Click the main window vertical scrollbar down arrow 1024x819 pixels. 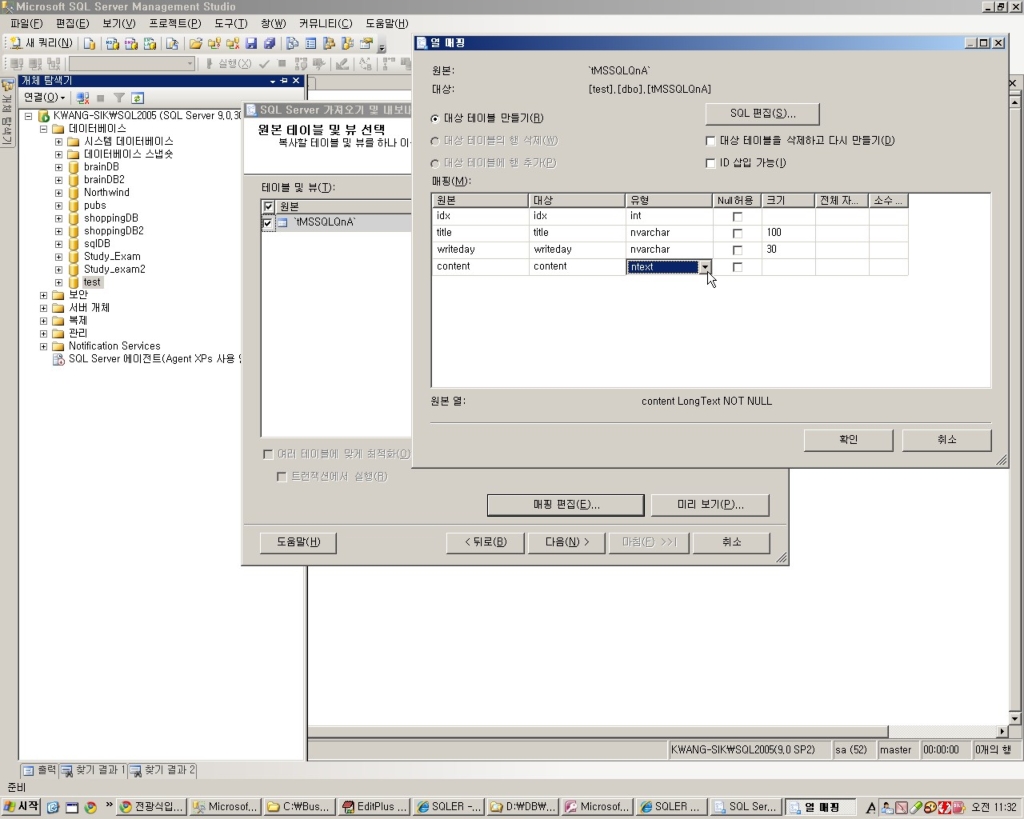(x=1014, y=718)
